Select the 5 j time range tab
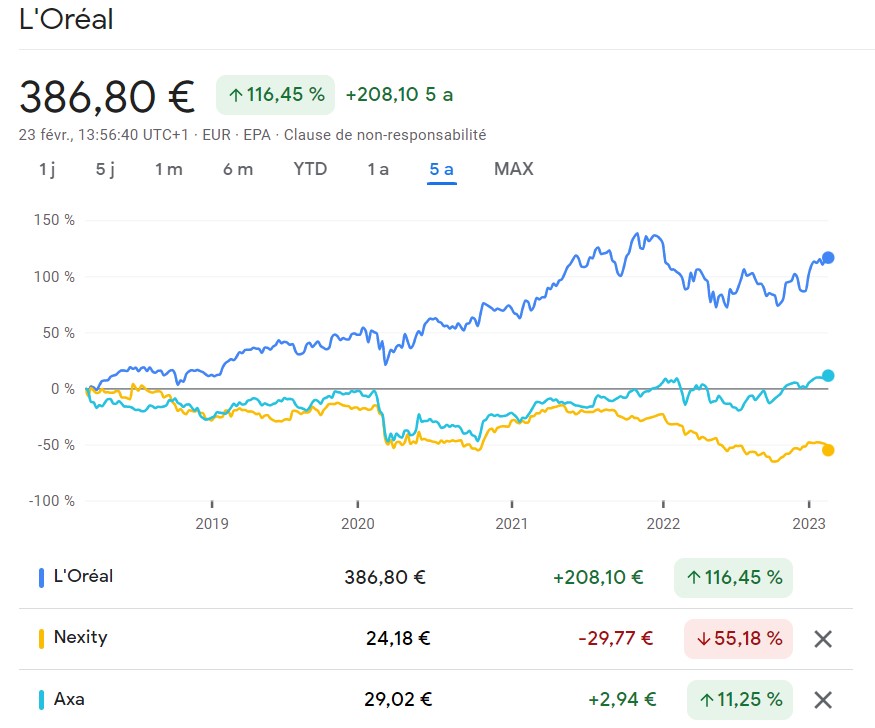Screen dimensions: 875x728 (x=105, y=169)
